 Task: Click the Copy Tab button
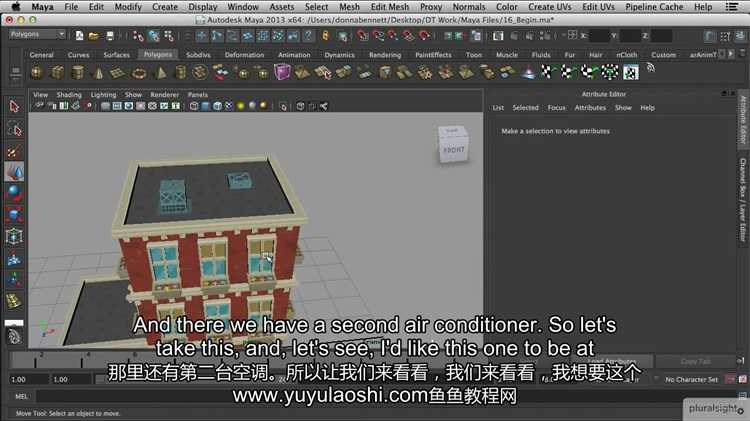click(695, 361)
